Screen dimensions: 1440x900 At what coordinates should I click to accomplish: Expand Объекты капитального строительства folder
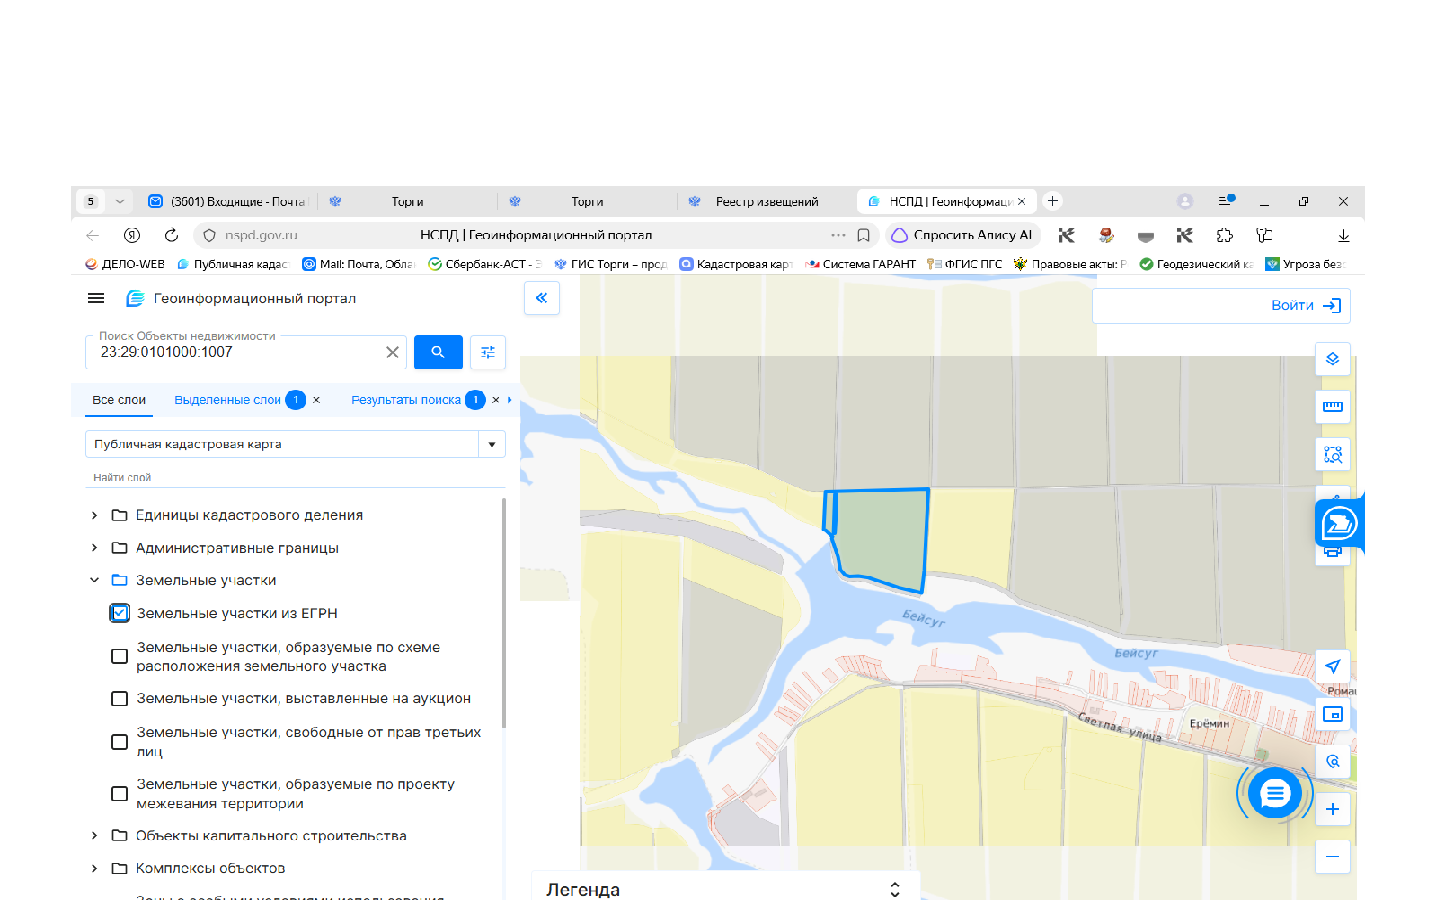[95, 835]
